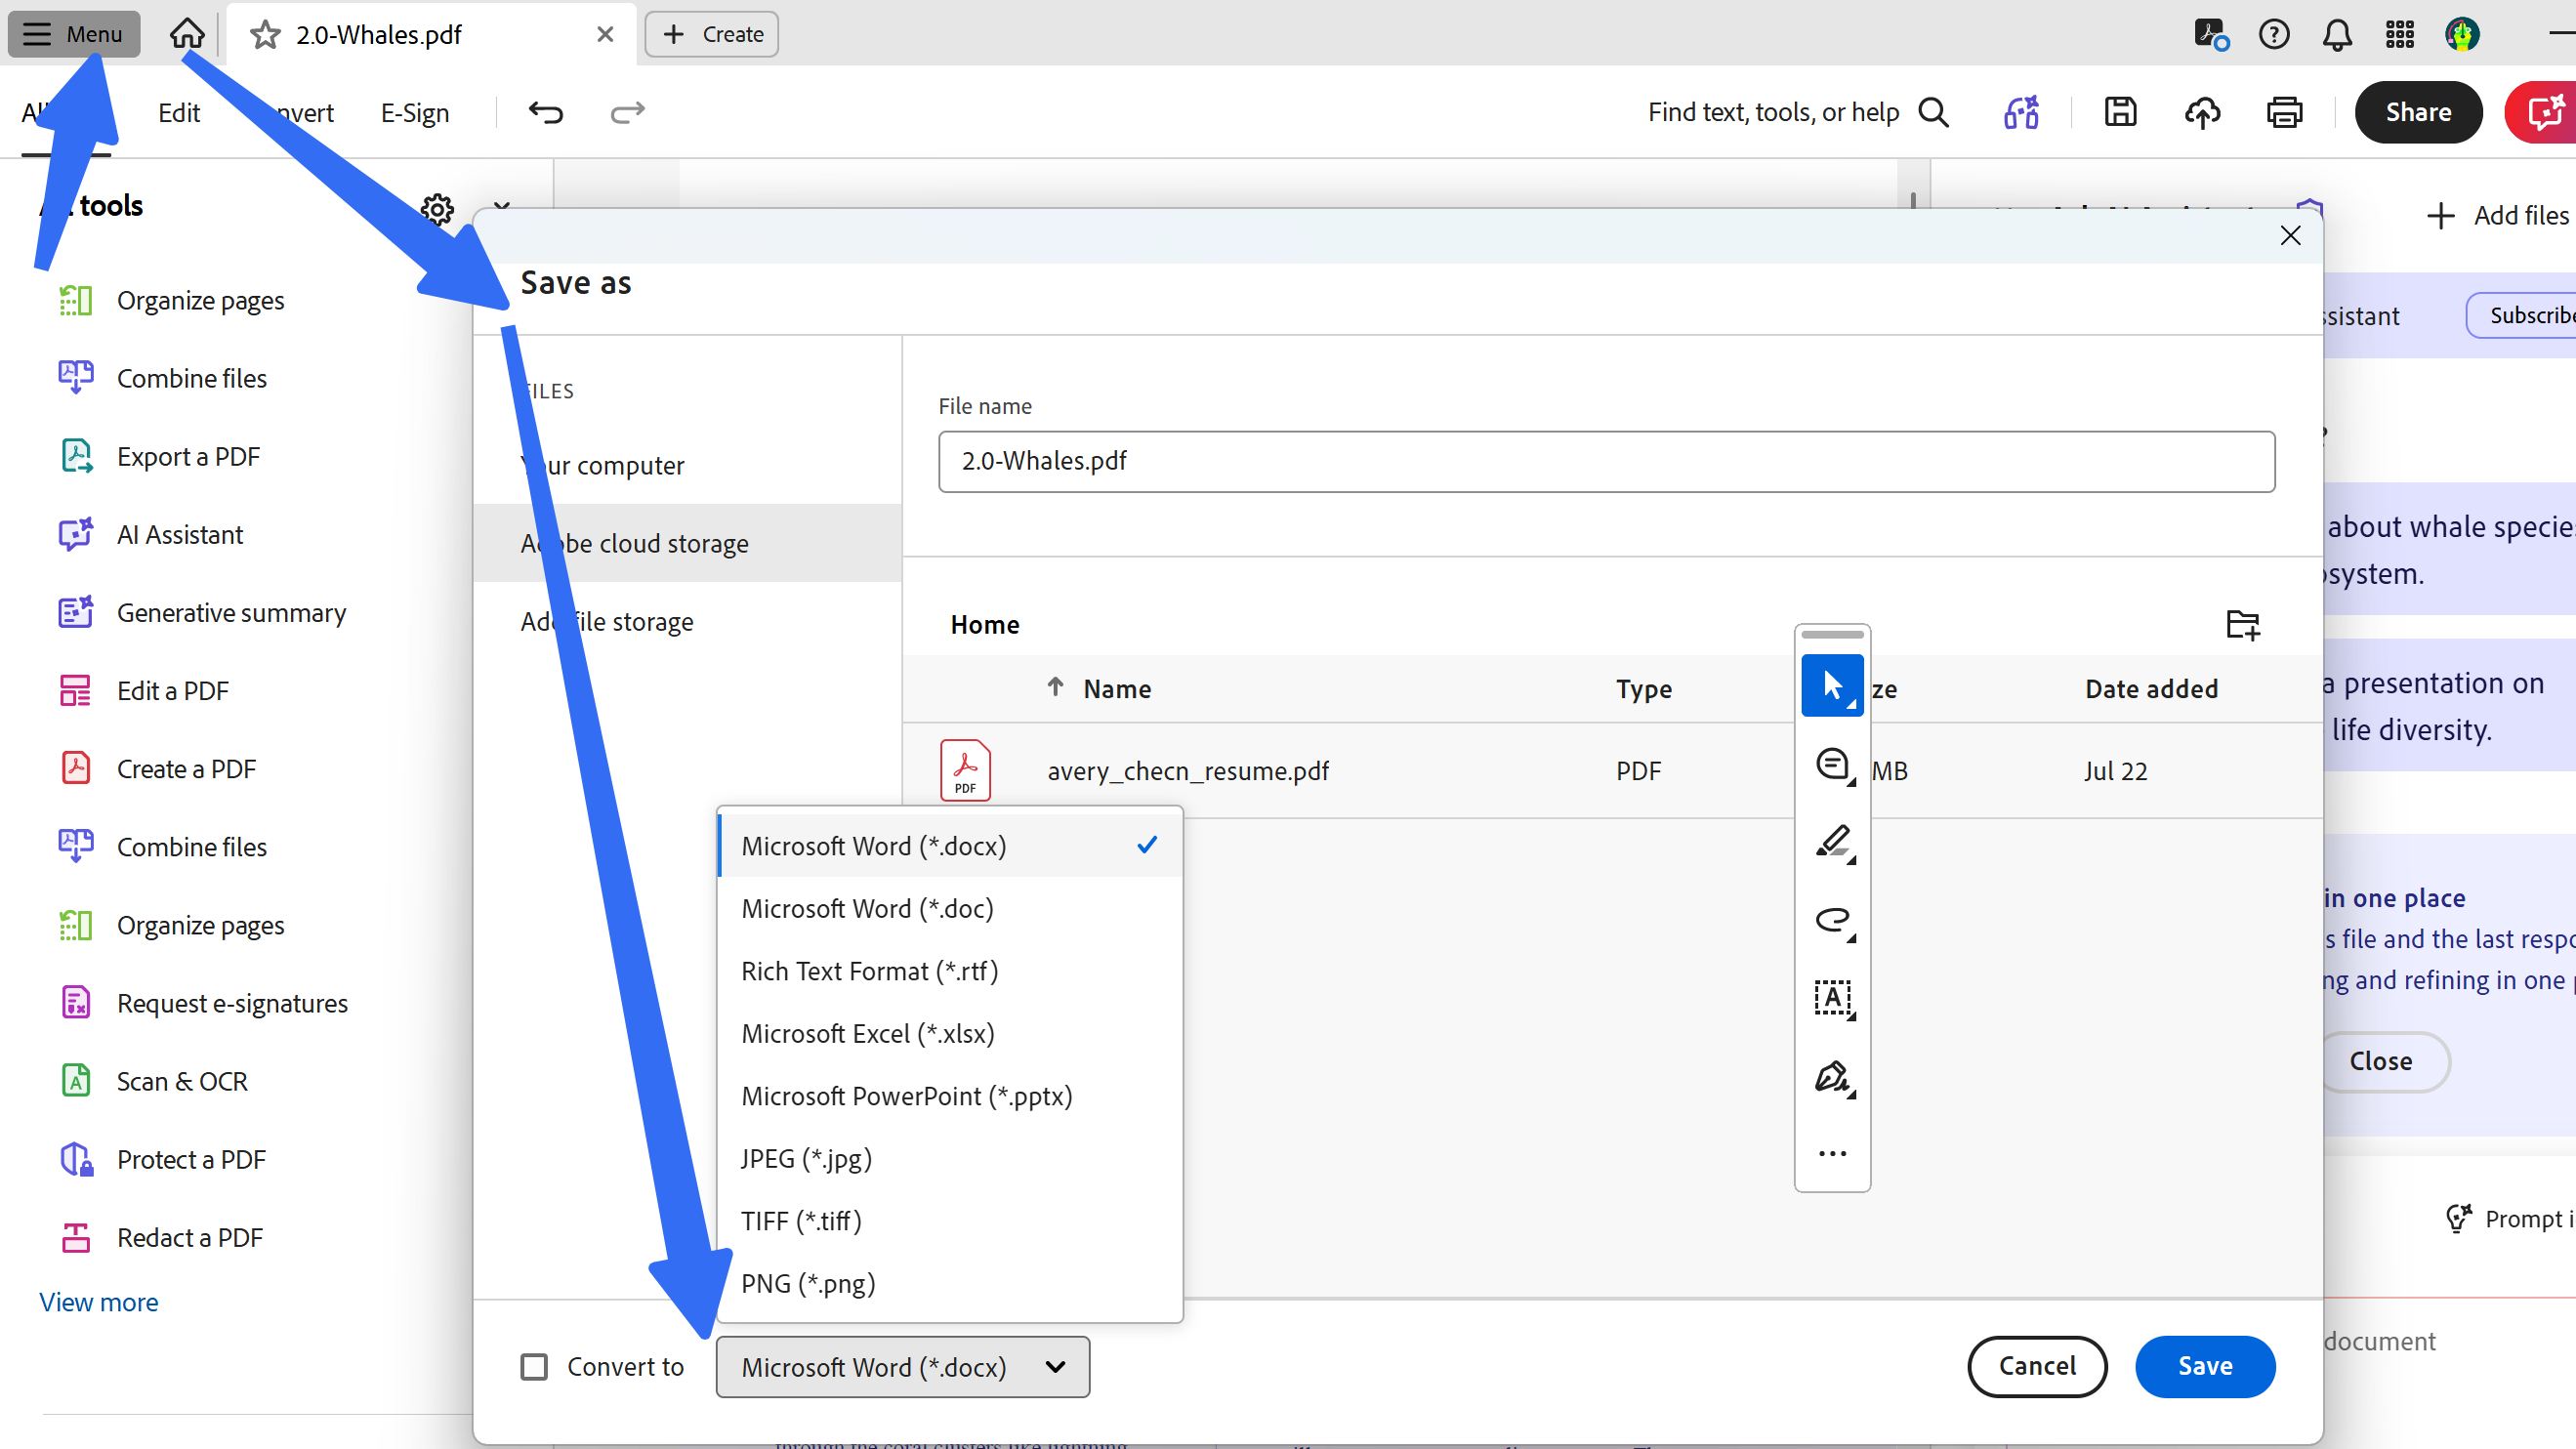
Task: Choose JPEG (*.jpg) option
Action: coord(950,1158)
